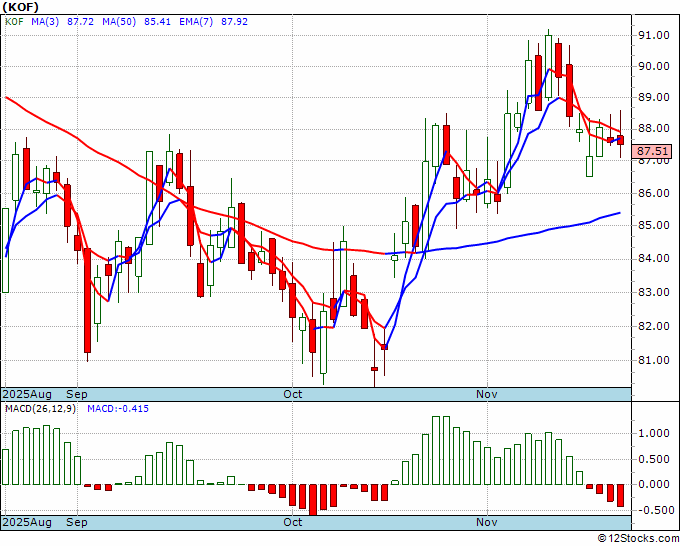This screenshot has height=546, width=680.
Task: Click the last red MACD histogram bar
Action: 621,495
